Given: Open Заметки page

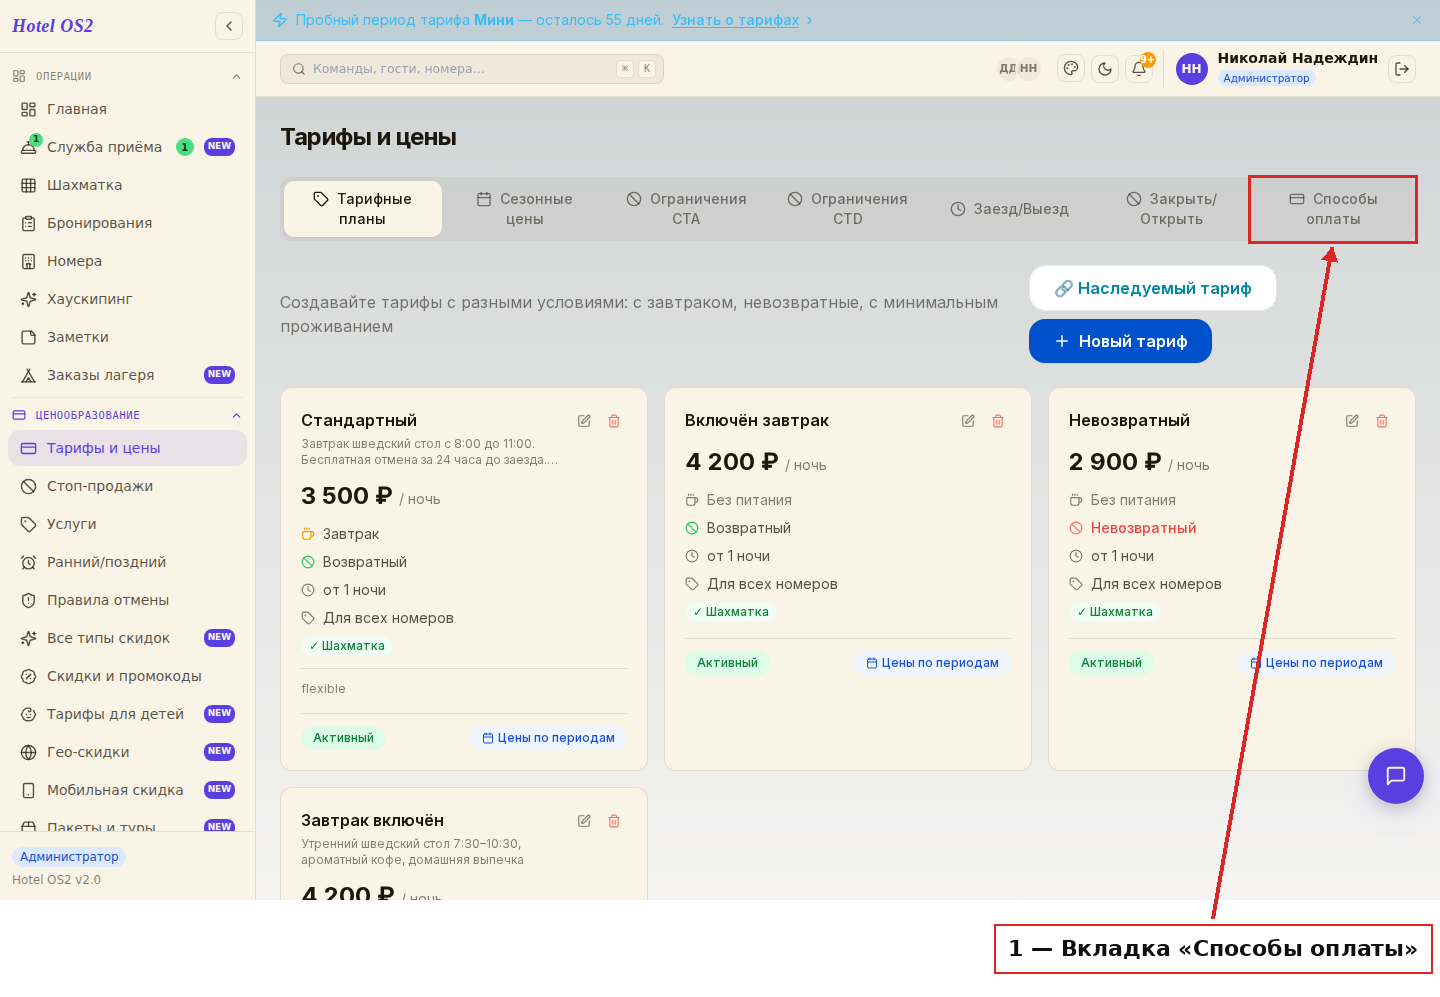Looking at the screenshot, I should click(x=127, y=337).
